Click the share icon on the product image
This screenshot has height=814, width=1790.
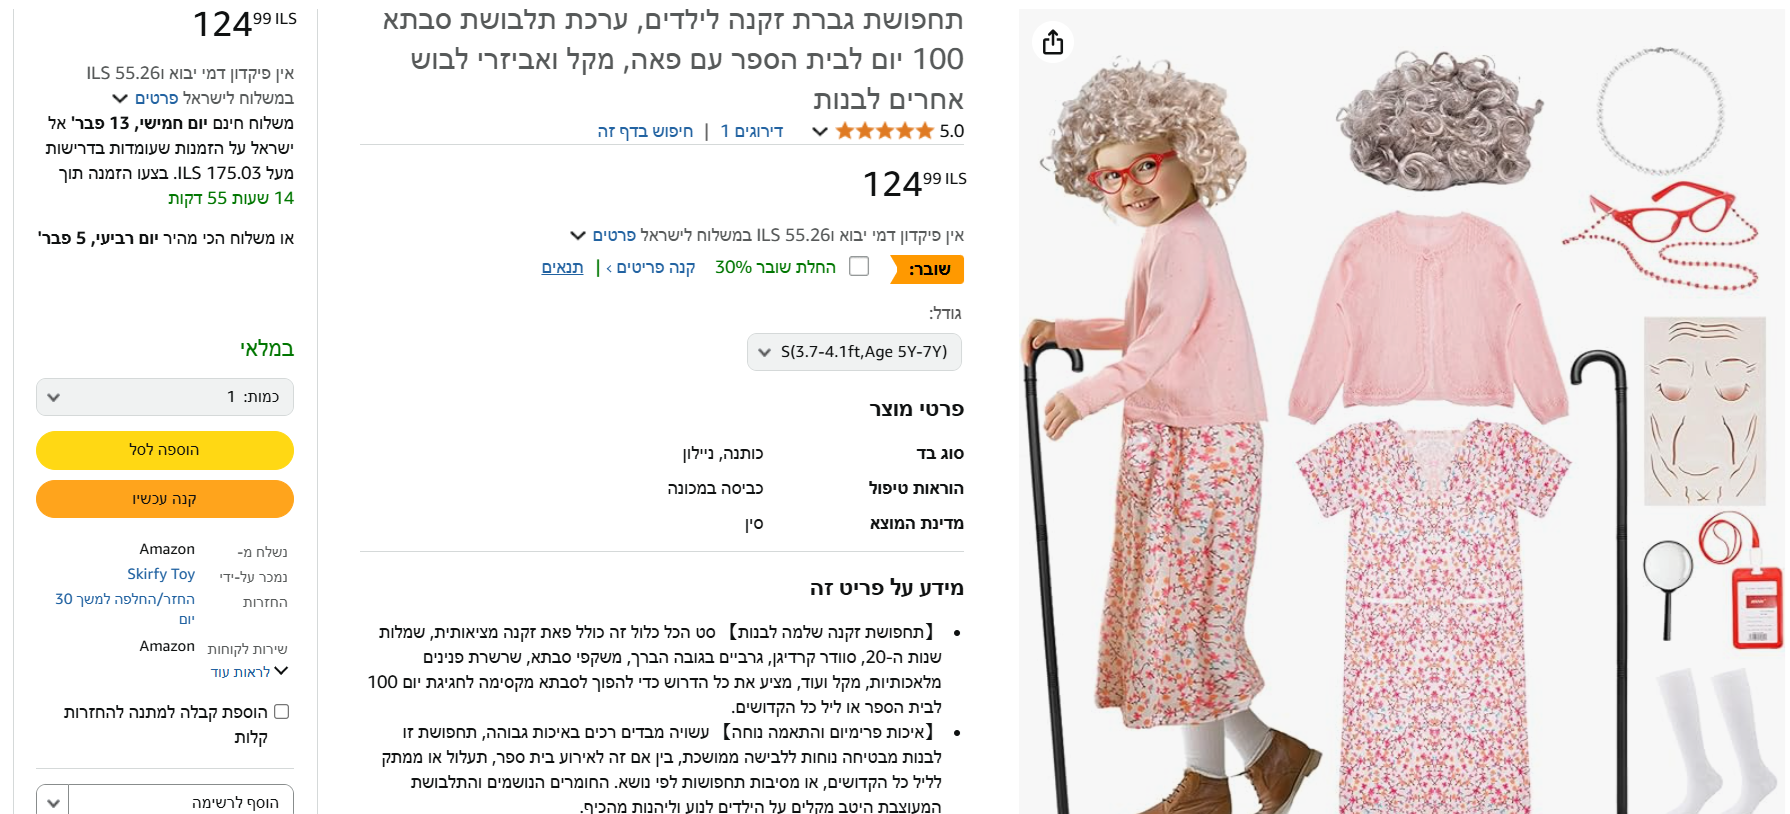pyautogui.click(x=1052, y=42)
